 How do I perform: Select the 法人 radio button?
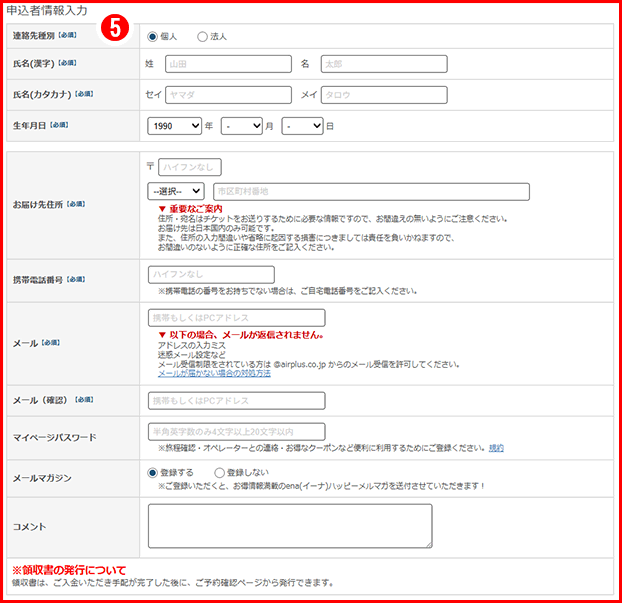click(202, 37)
